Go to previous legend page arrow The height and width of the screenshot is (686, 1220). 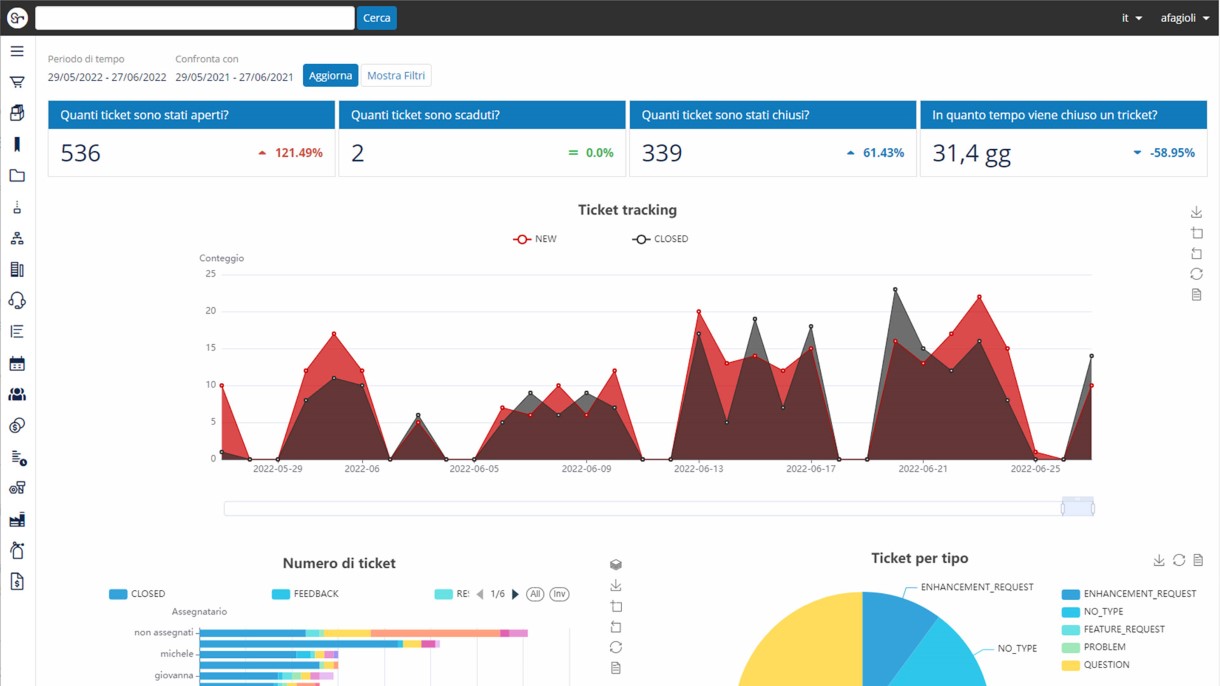(x=480, y=594)
